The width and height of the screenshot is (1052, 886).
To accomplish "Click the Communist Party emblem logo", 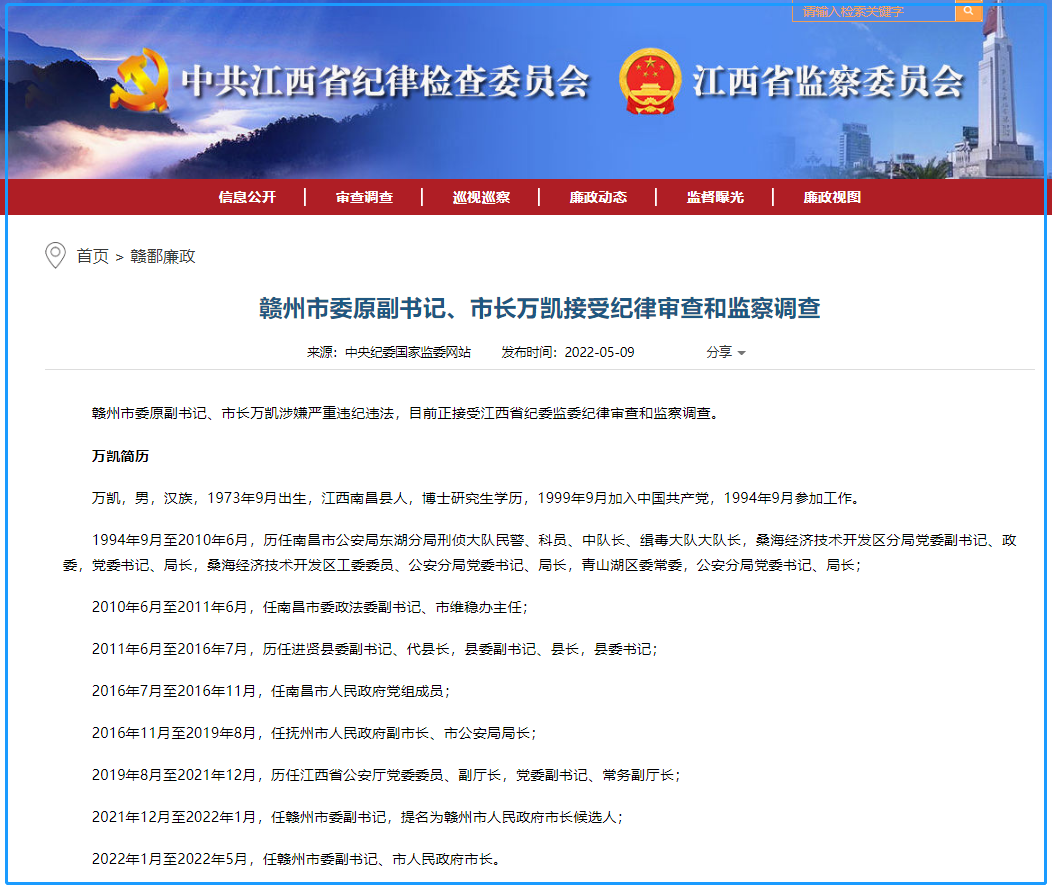I will point(140,81).
